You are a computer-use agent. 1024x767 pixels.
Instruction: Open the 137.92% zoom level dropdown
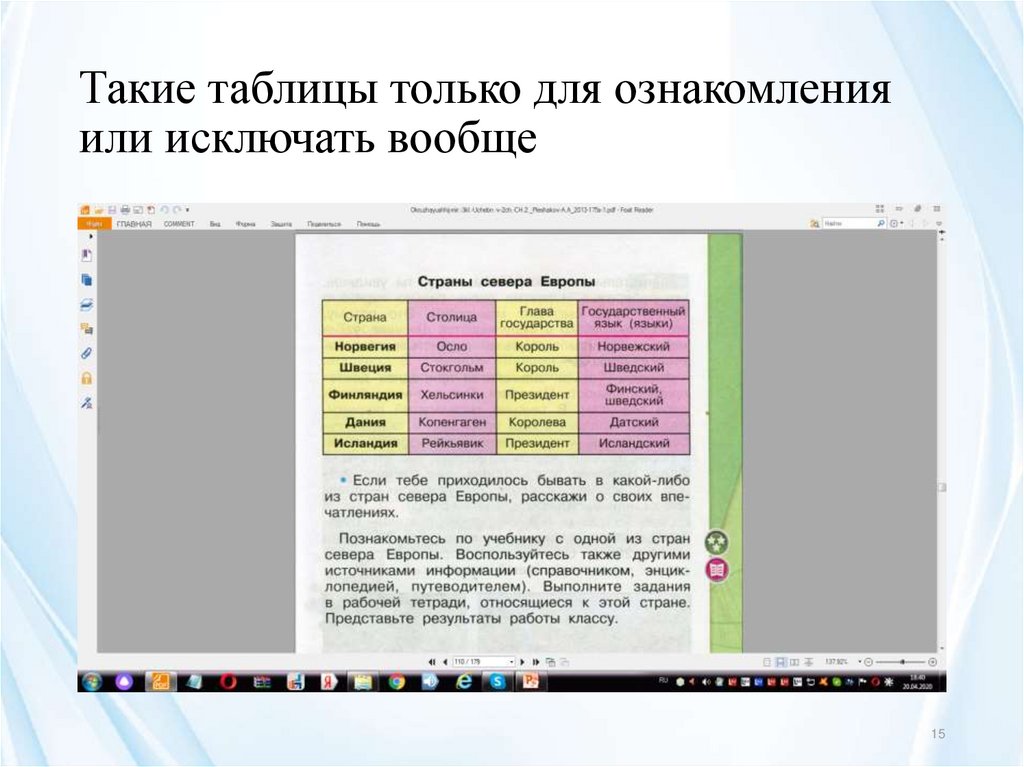point(860,662)
